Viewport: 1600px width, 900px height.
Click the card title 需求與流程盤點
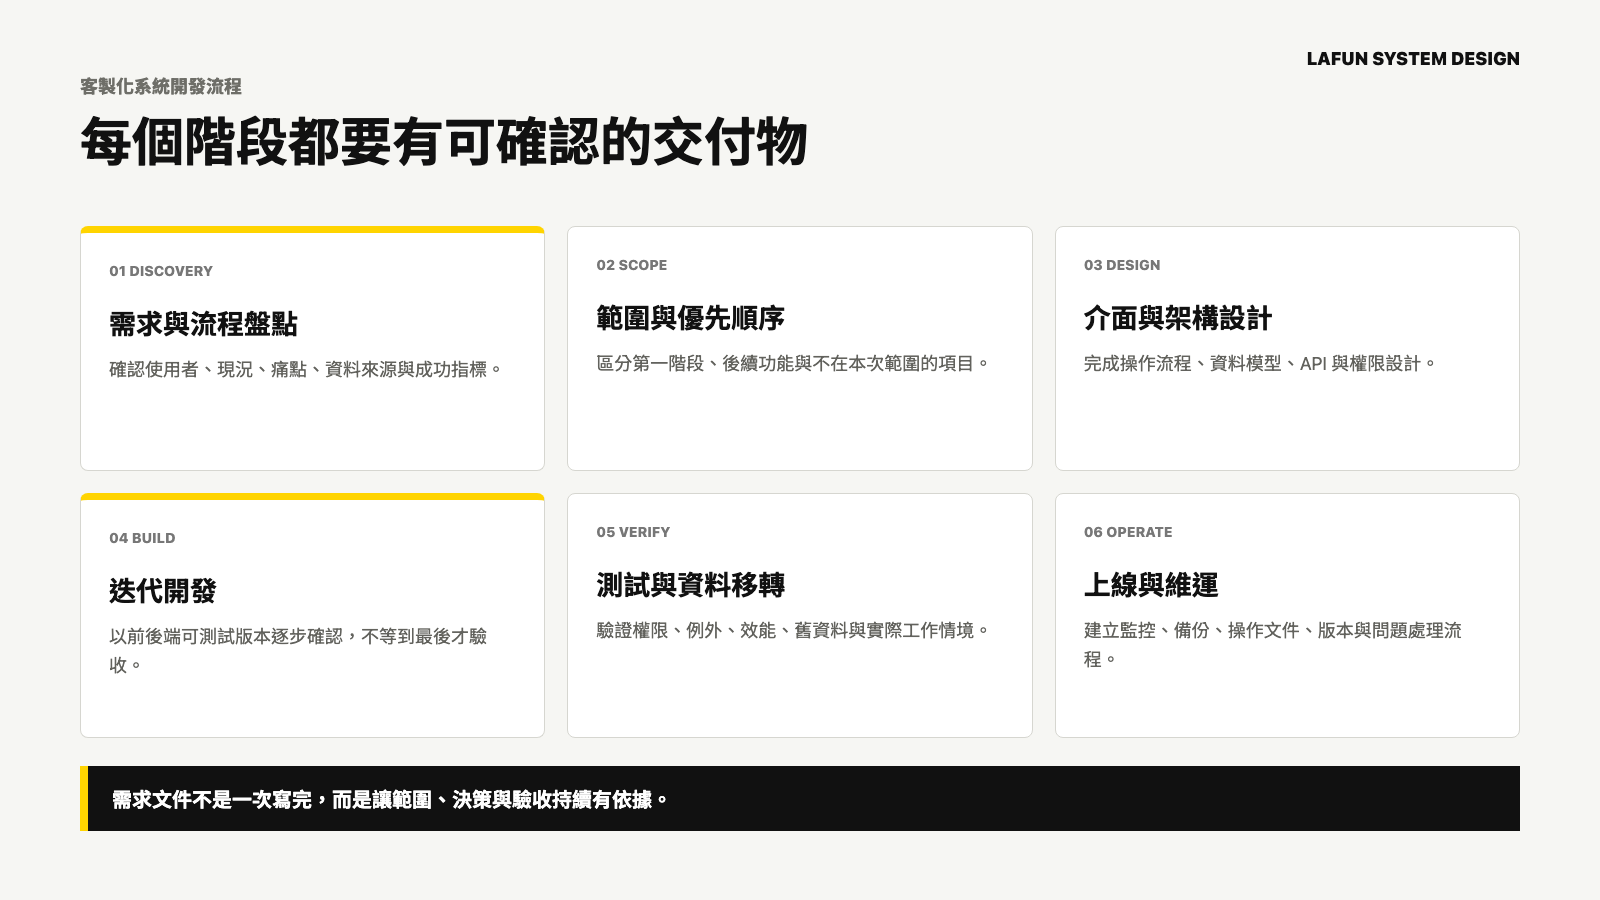click(203, 324)
